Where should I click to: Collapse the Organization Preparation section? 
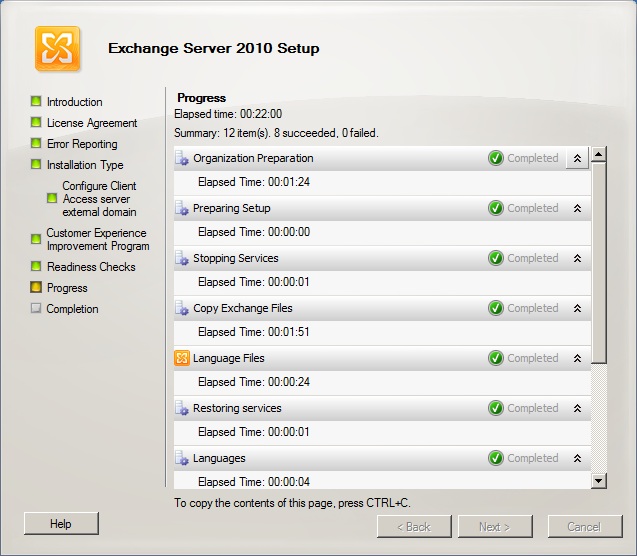pyautogui.click(x=577, y=158)
